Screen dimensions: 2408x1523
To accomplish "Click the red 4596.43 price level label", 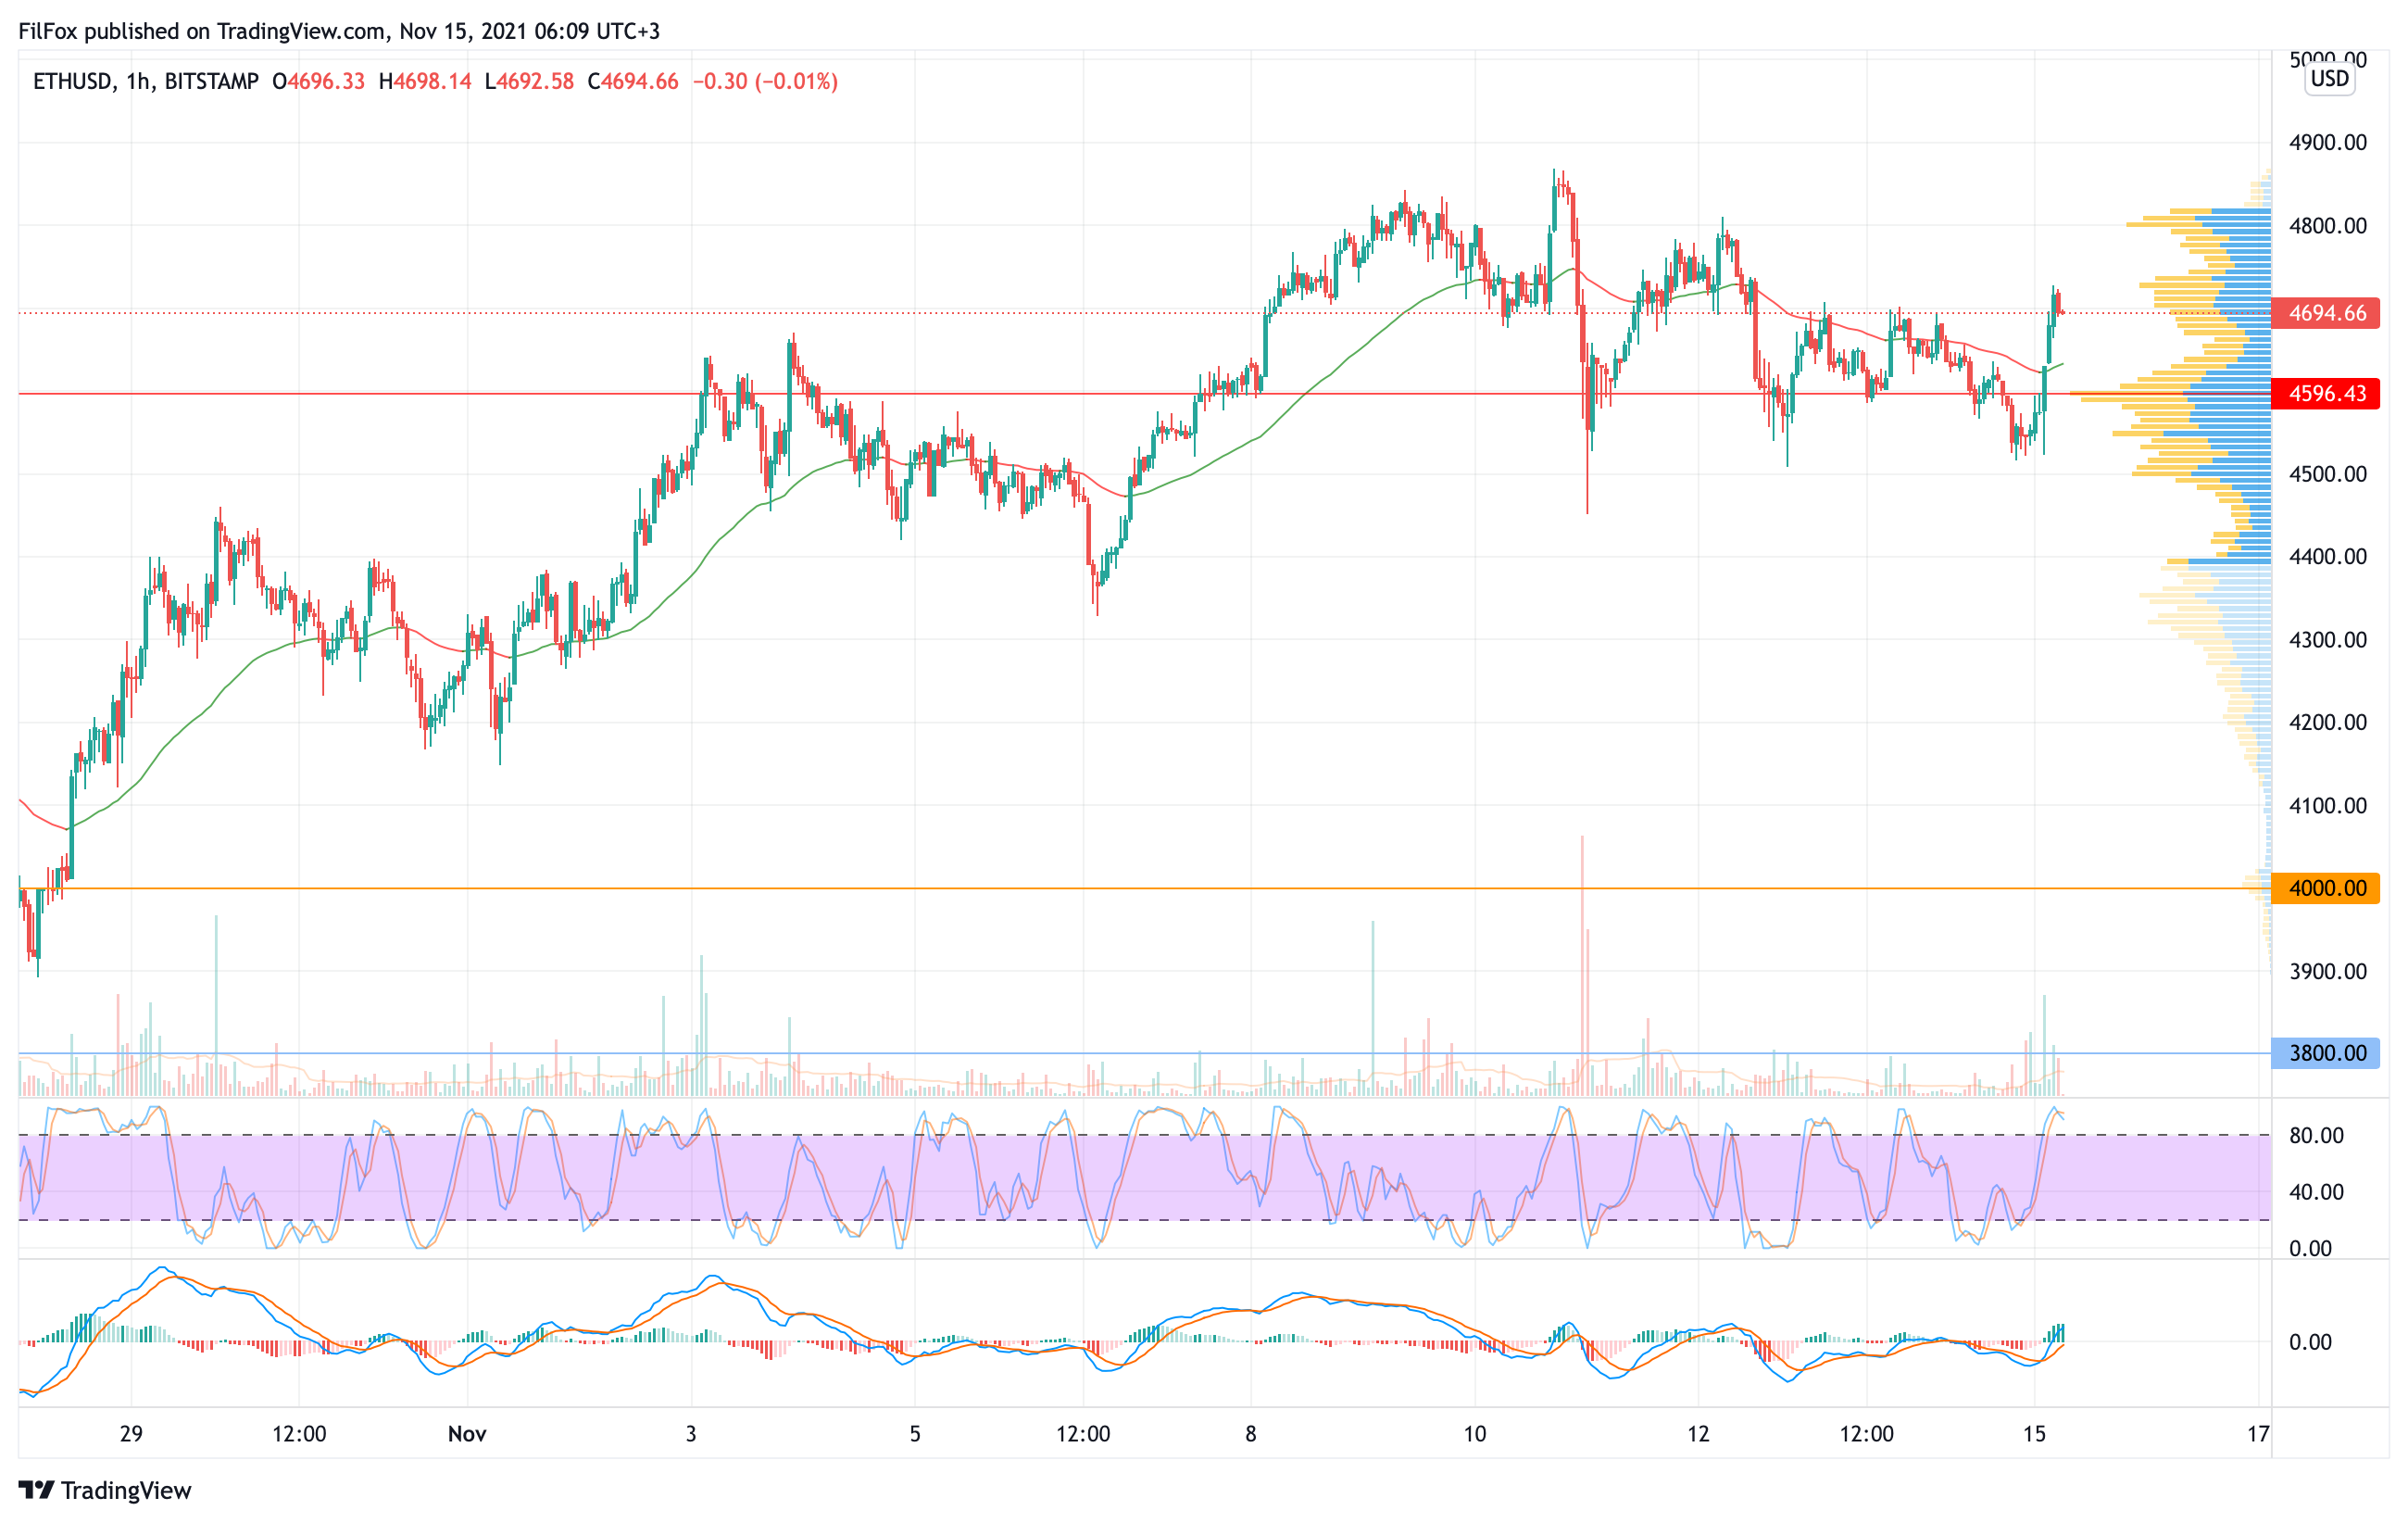I will pyautogui.click(x=2326, y=394).
